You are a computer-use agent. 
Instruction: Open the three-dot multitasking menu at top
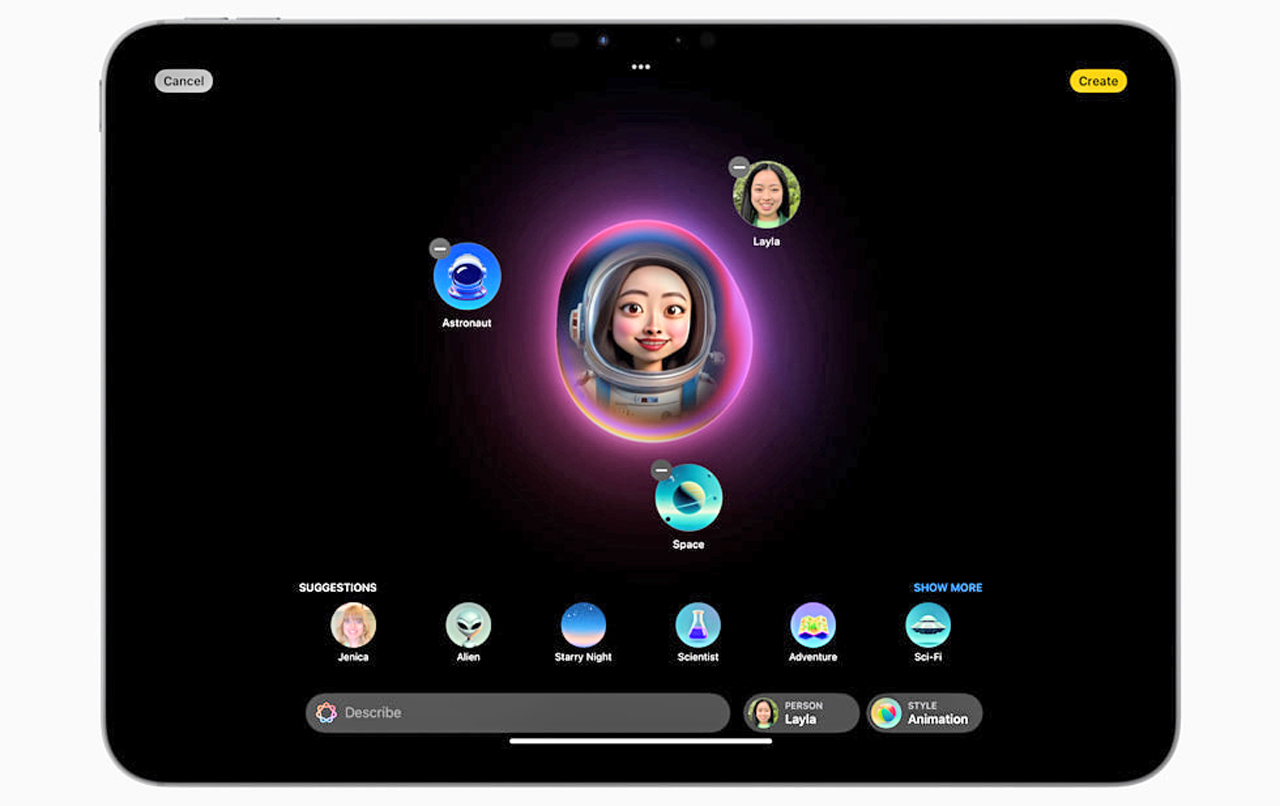pos(641,67)
